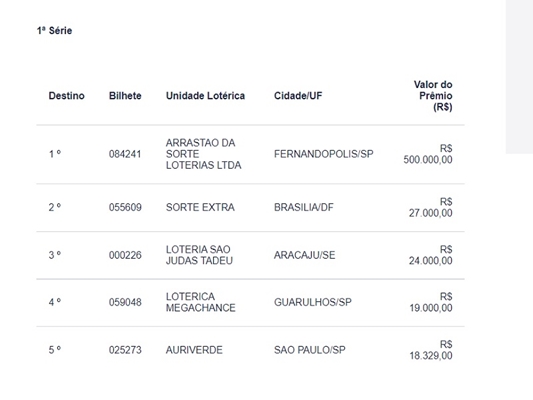This screenshot has width=533, height=400.
Task: Click the R$ 18.329,00 prize value
Action: (431, 350)
